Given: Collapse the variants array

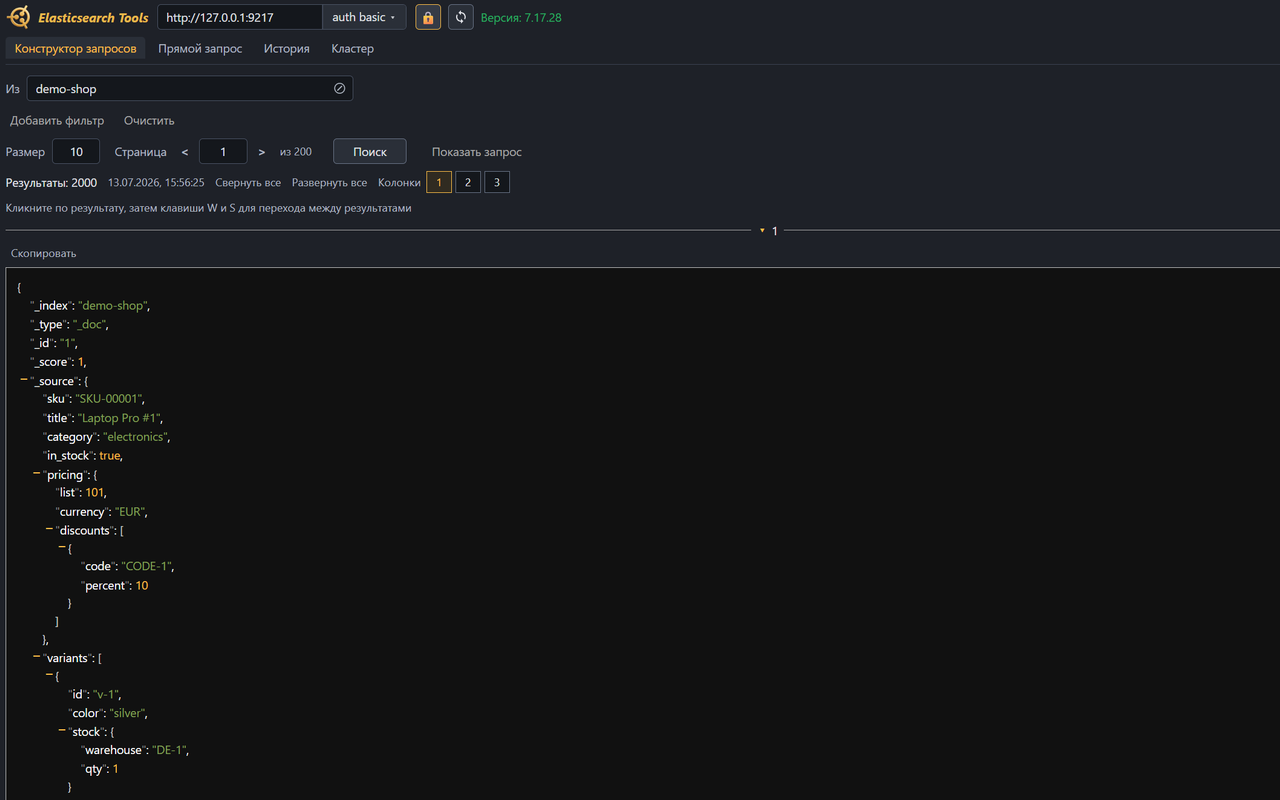Looking at the screenshot, I should click(36, 657).
